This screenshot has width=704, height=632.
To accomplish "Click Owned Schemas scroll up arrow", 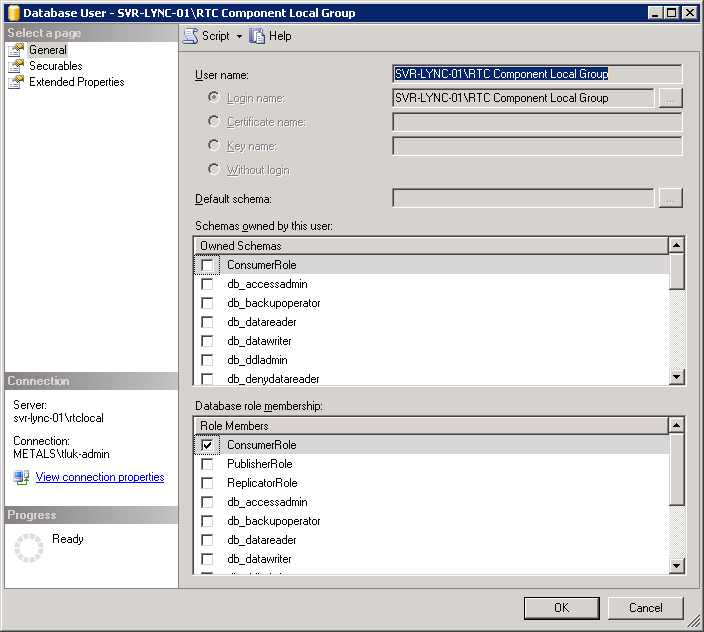I will coord(677,245).
